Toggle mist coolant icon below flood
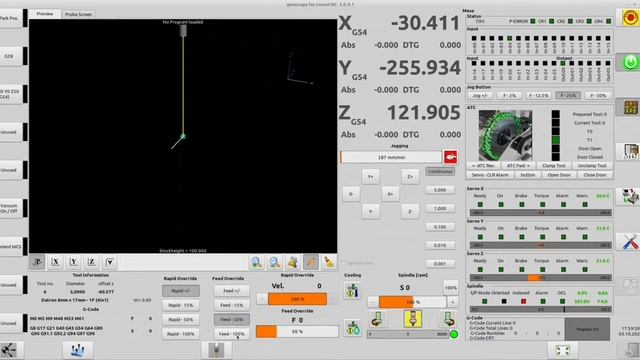This screenshot has width=640, height=360. pyautogui.click(x=353, y=328)
